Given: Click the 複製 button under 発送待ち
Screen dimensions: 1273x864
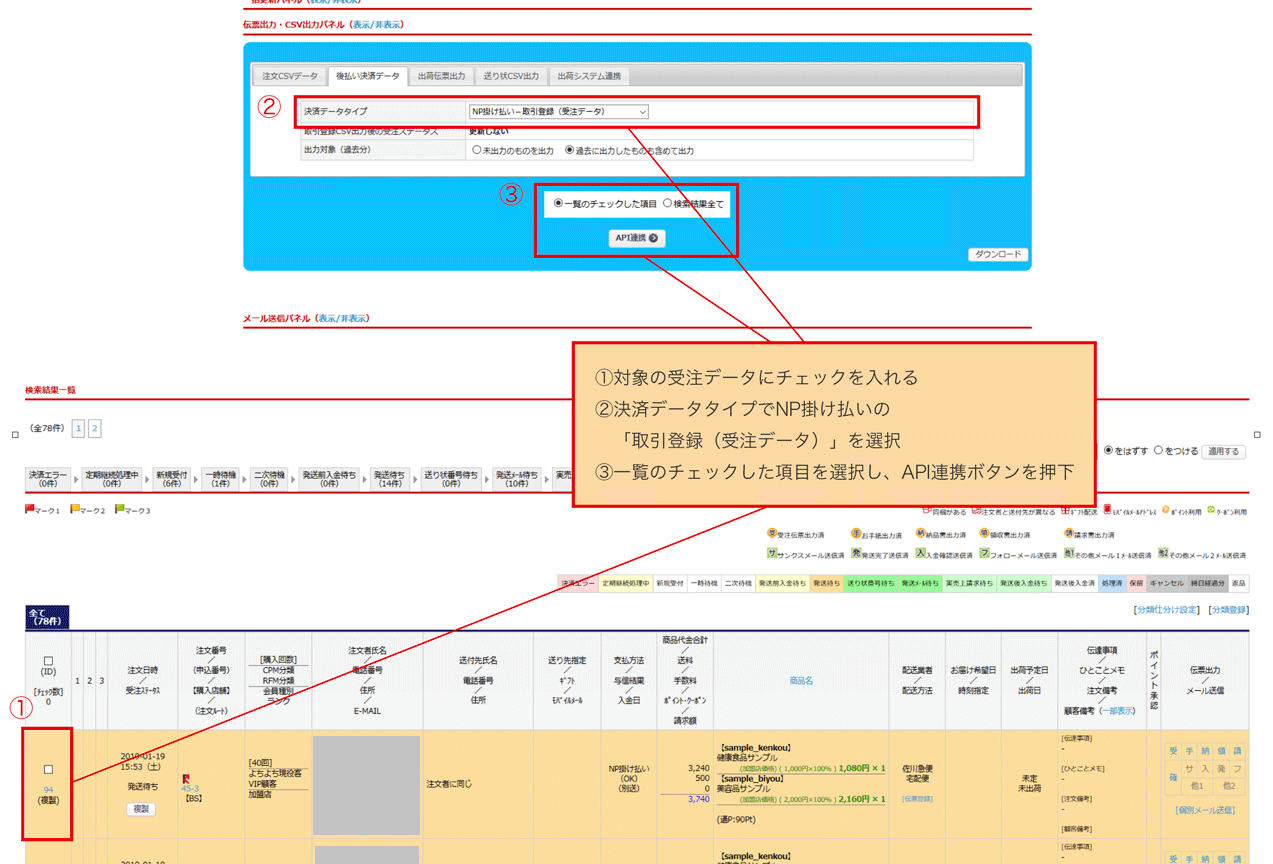Looking at the screenshot, I should (x=141, y=808).
